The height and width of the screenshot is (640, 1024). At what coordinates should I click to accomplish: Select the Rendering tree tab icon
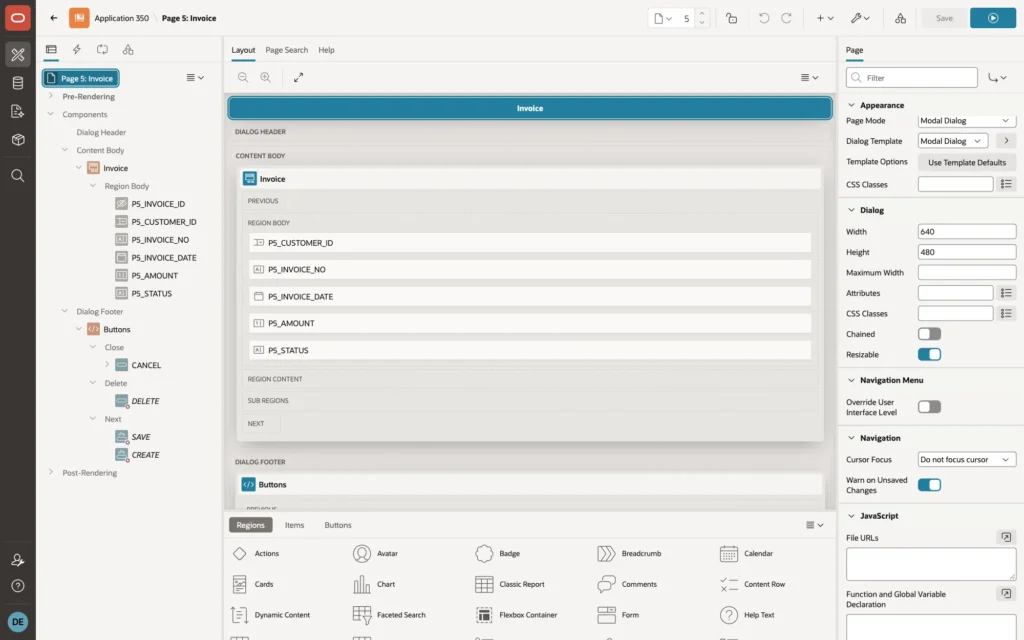tap(51, 50)
